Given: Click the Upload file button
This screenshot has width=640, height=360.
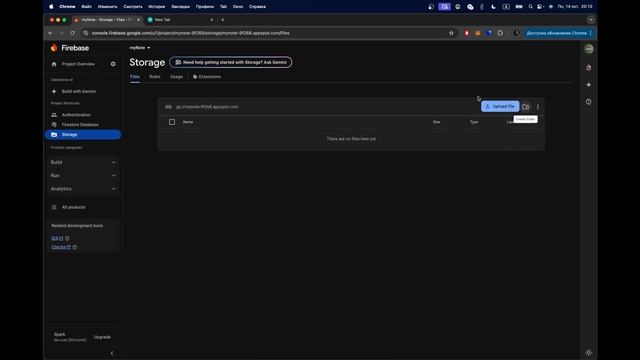Looking at the screenshot, I should tap(500, 107).
